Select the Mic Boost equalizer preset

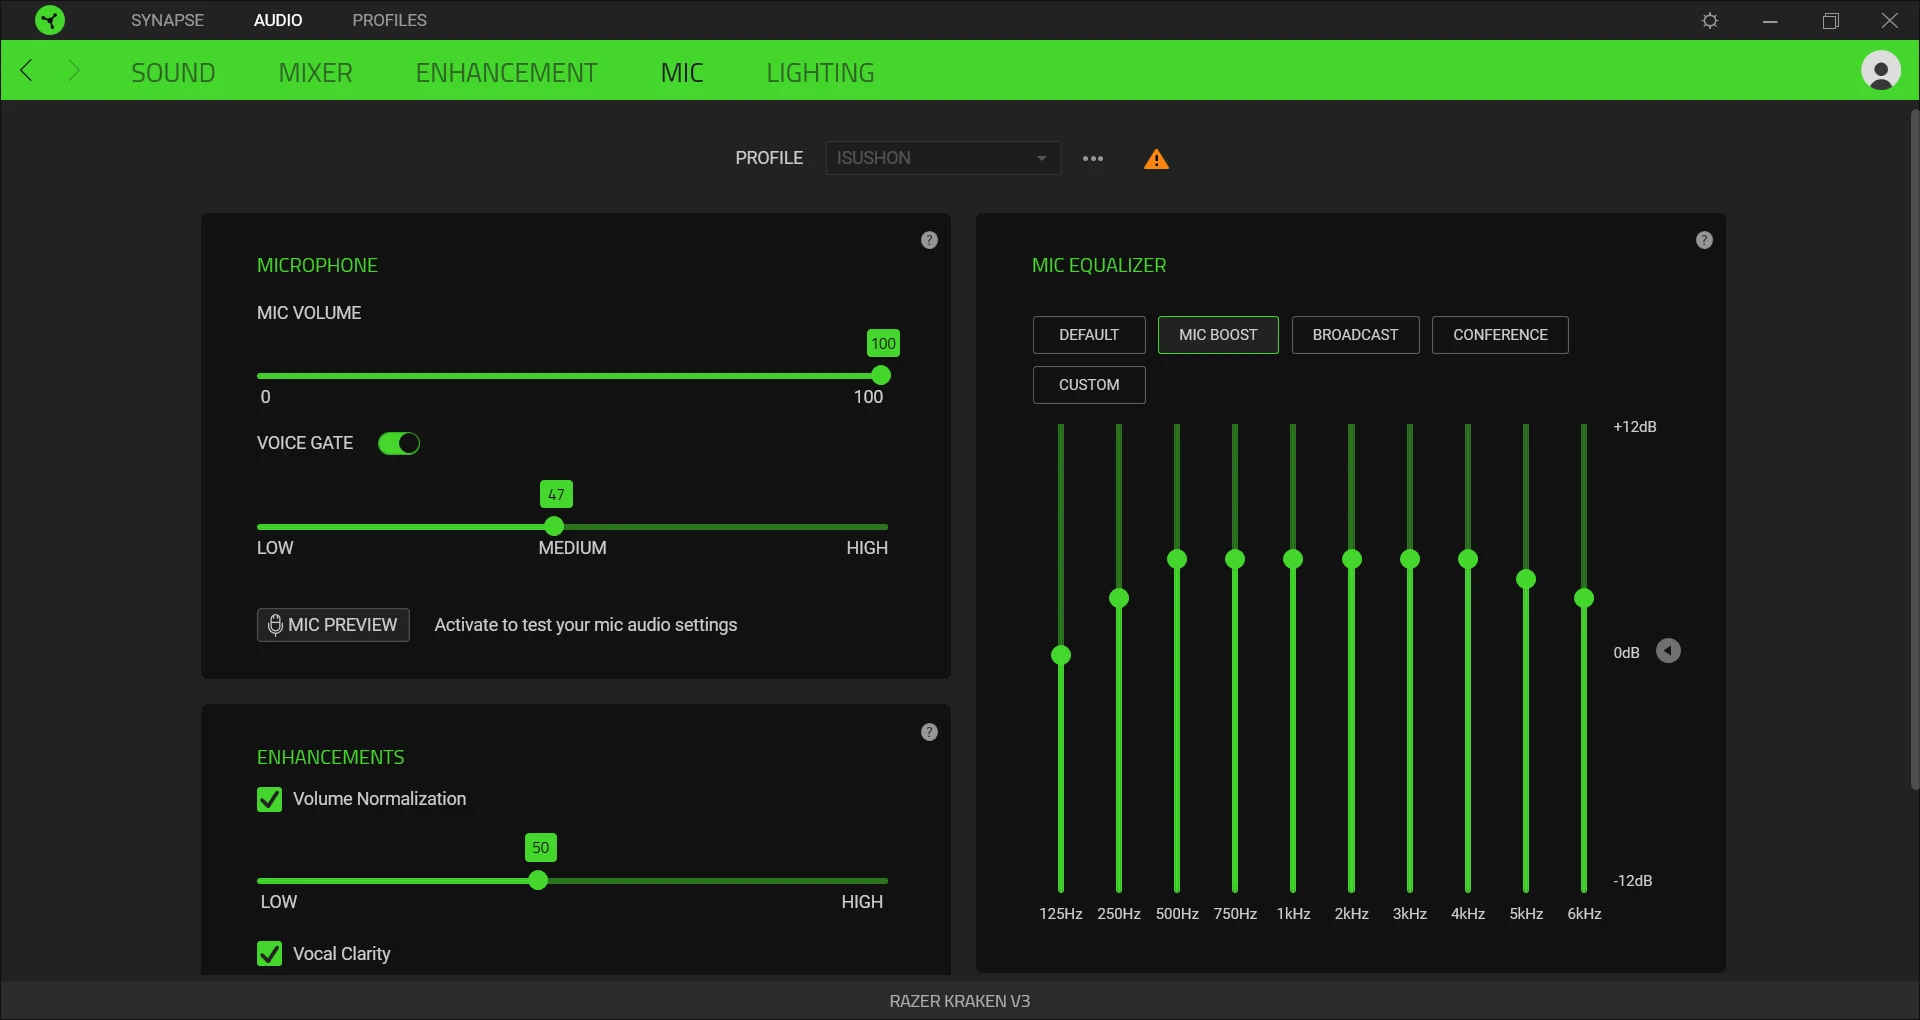1218,335
